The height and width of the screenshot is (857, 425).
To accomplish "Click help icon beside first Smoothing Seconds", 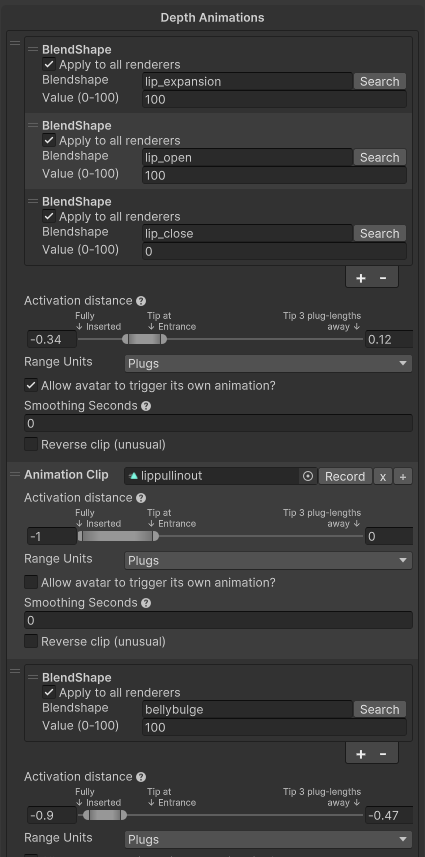I will click(x=146, y=406).
